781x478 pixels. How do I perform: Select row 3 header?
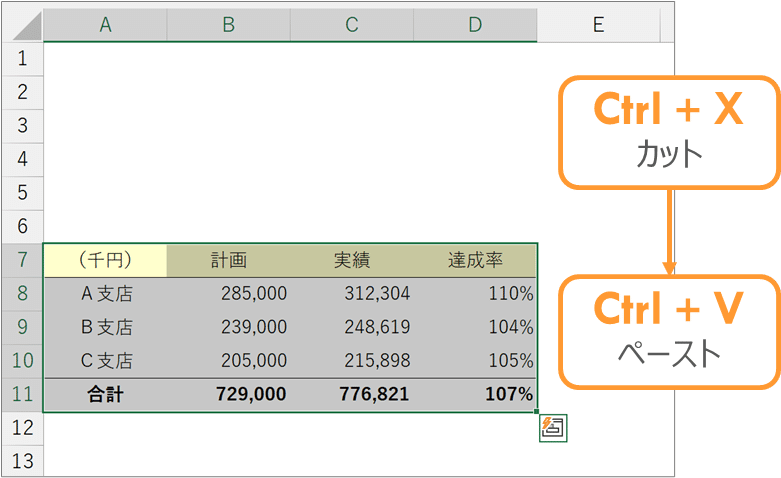22,125
